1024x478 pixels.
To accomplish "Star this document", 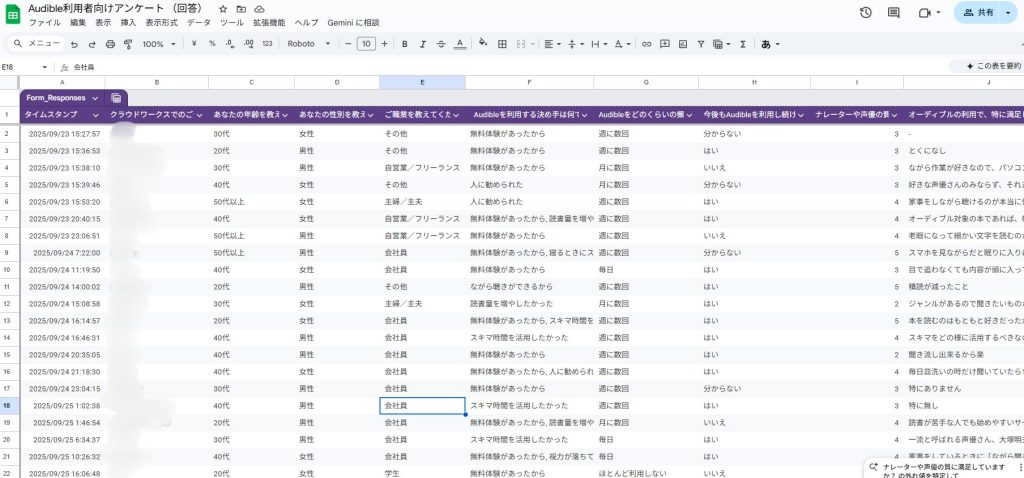I will click(x=223, y=9).
